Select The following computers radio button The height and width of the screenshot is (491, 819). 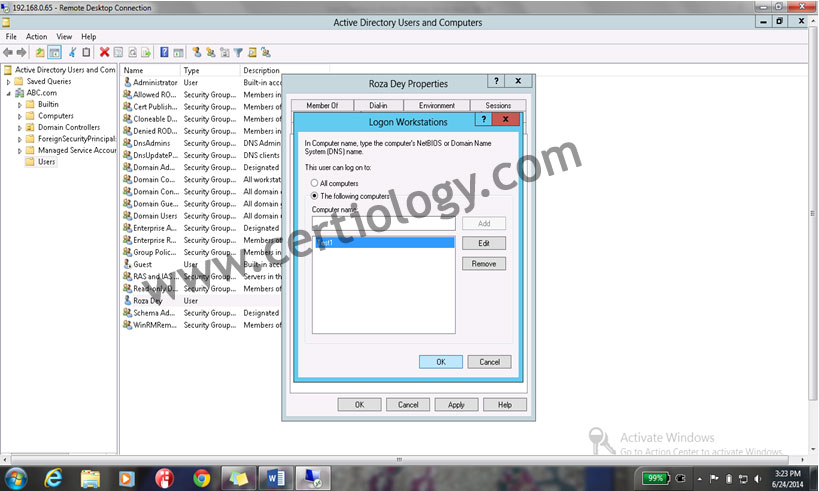pyautogui.click(x=314, y=196)
